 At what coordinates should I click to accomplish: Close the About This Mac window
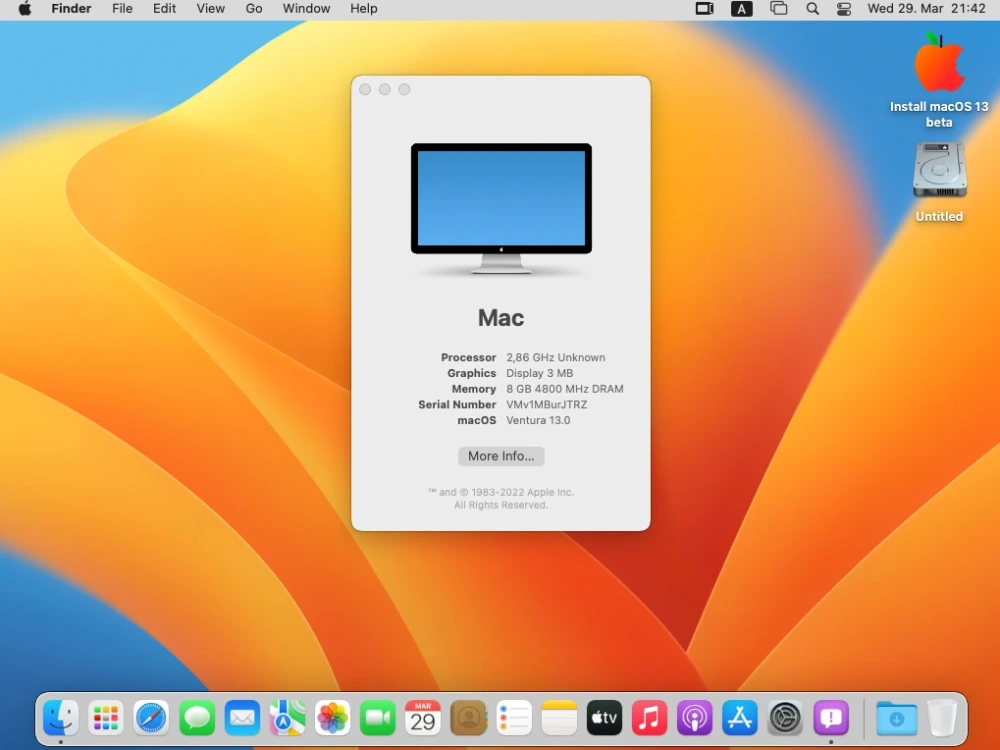[365, 89]
